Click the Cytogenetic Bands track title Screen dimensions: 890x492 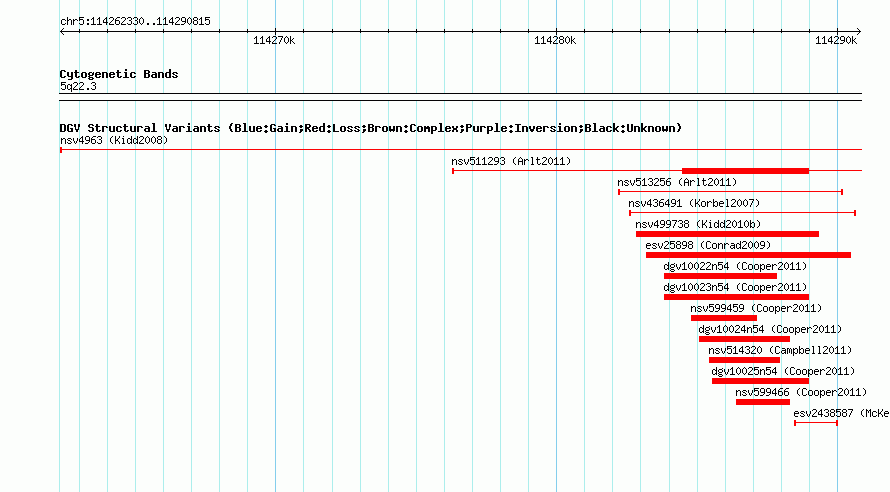[x=119, y=74]
